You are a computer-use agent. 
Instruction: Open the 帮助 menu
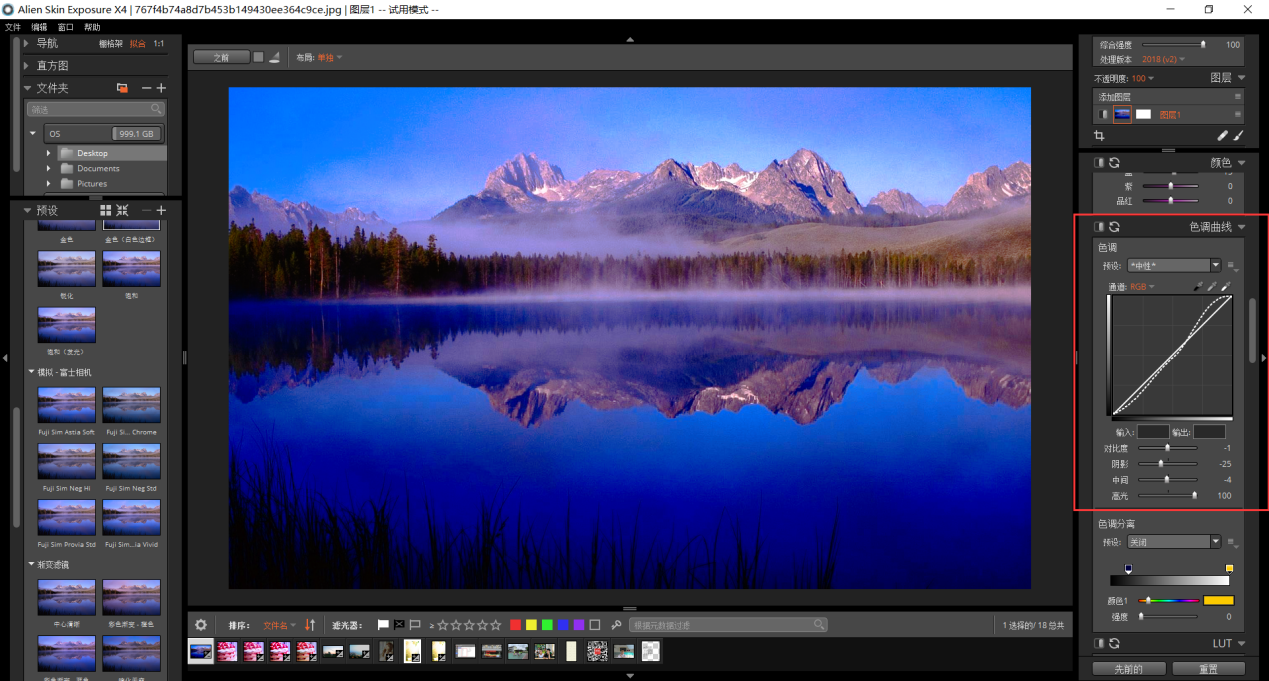(x=92, y=27)
